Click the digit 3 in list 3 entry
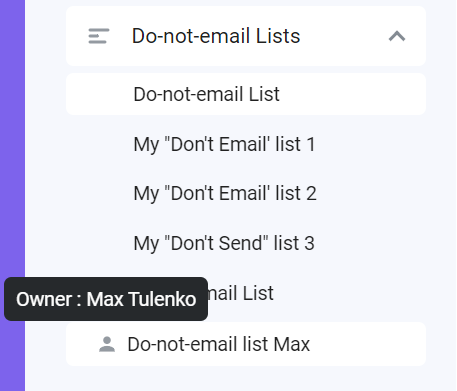This screenshot has height=391, width=457. click(309, 243)
